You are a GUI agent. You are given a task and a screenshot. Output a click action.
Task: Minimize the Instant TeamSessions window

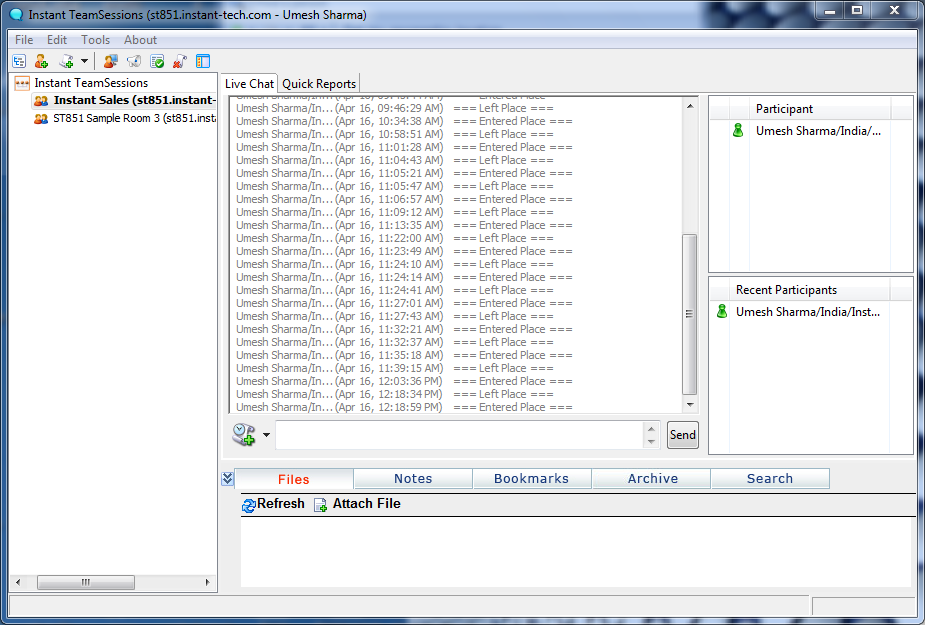coord(829,11)
